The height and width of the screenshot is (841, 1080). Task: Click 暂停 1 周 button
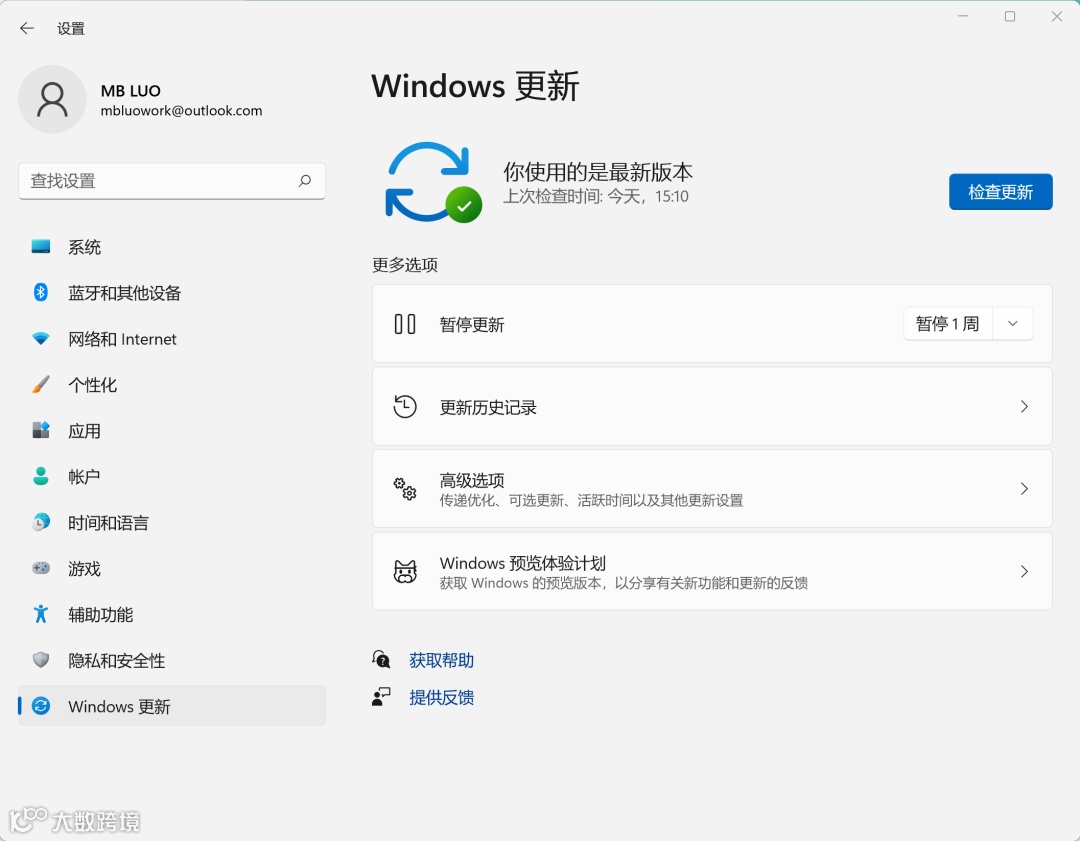tap(948, 324)
